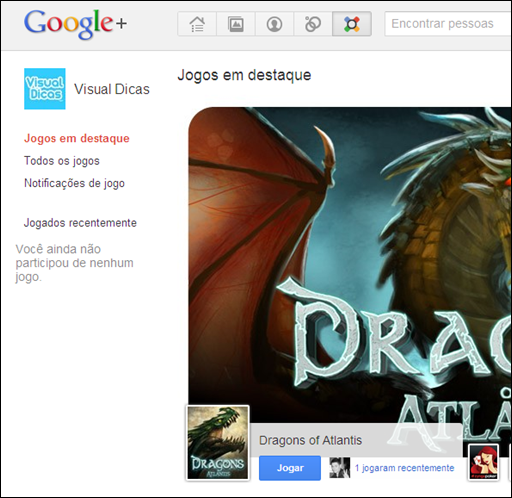Click the Jogos em destaque page heading
The image size is (512, 498).
244,75
